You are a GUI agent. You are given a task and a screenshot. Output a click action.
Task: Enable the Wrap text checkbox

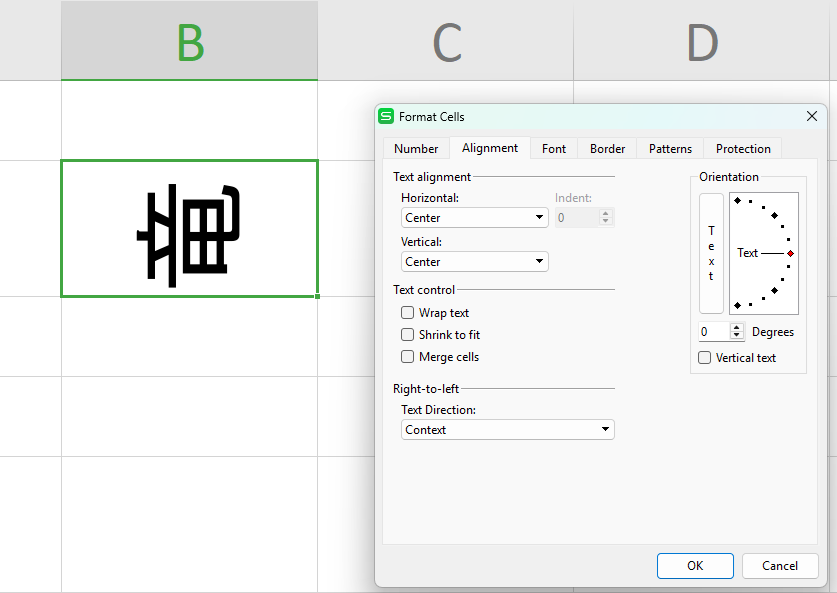click(408, 313)
